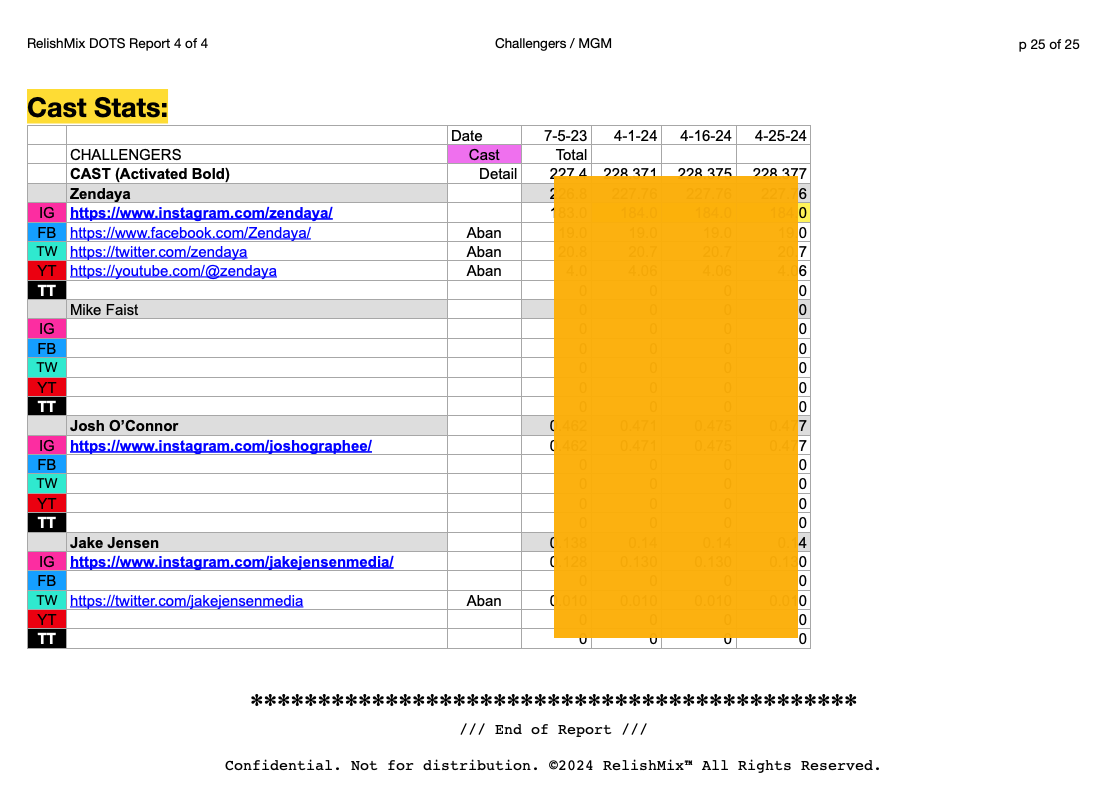Select the 'RelishMix DOTS Report 4 of 4' header text
Screen dimensions: 1120x806
point(117,44)
